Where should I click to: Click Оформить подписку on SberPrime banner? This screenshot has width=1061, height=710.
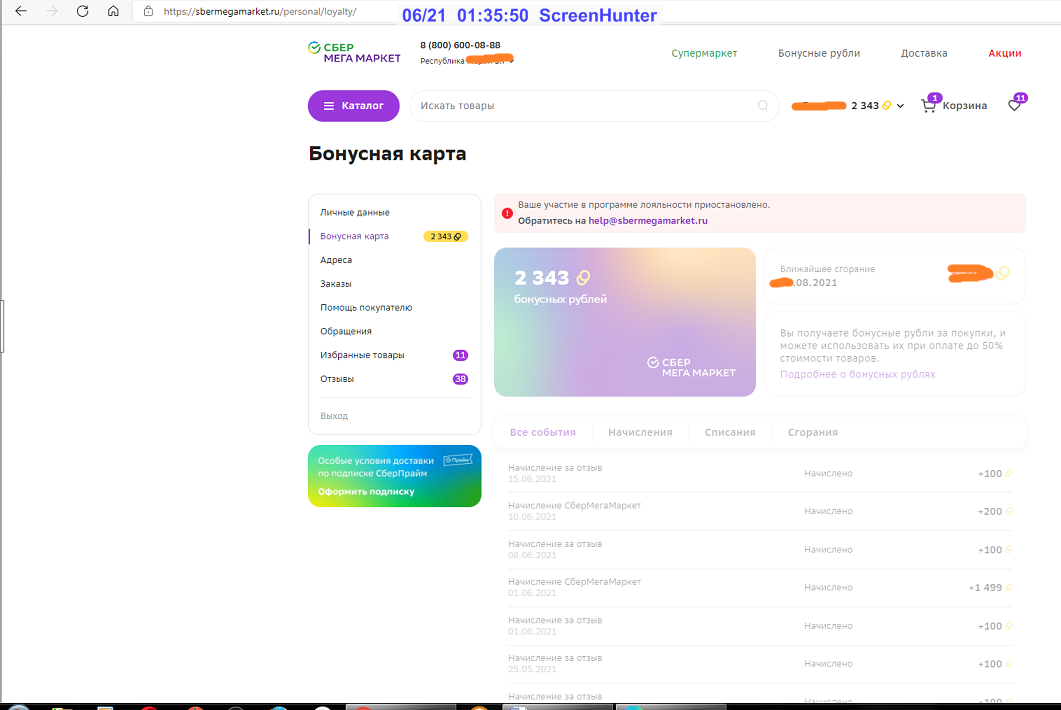pyautogui.click(x=366, y=491)
